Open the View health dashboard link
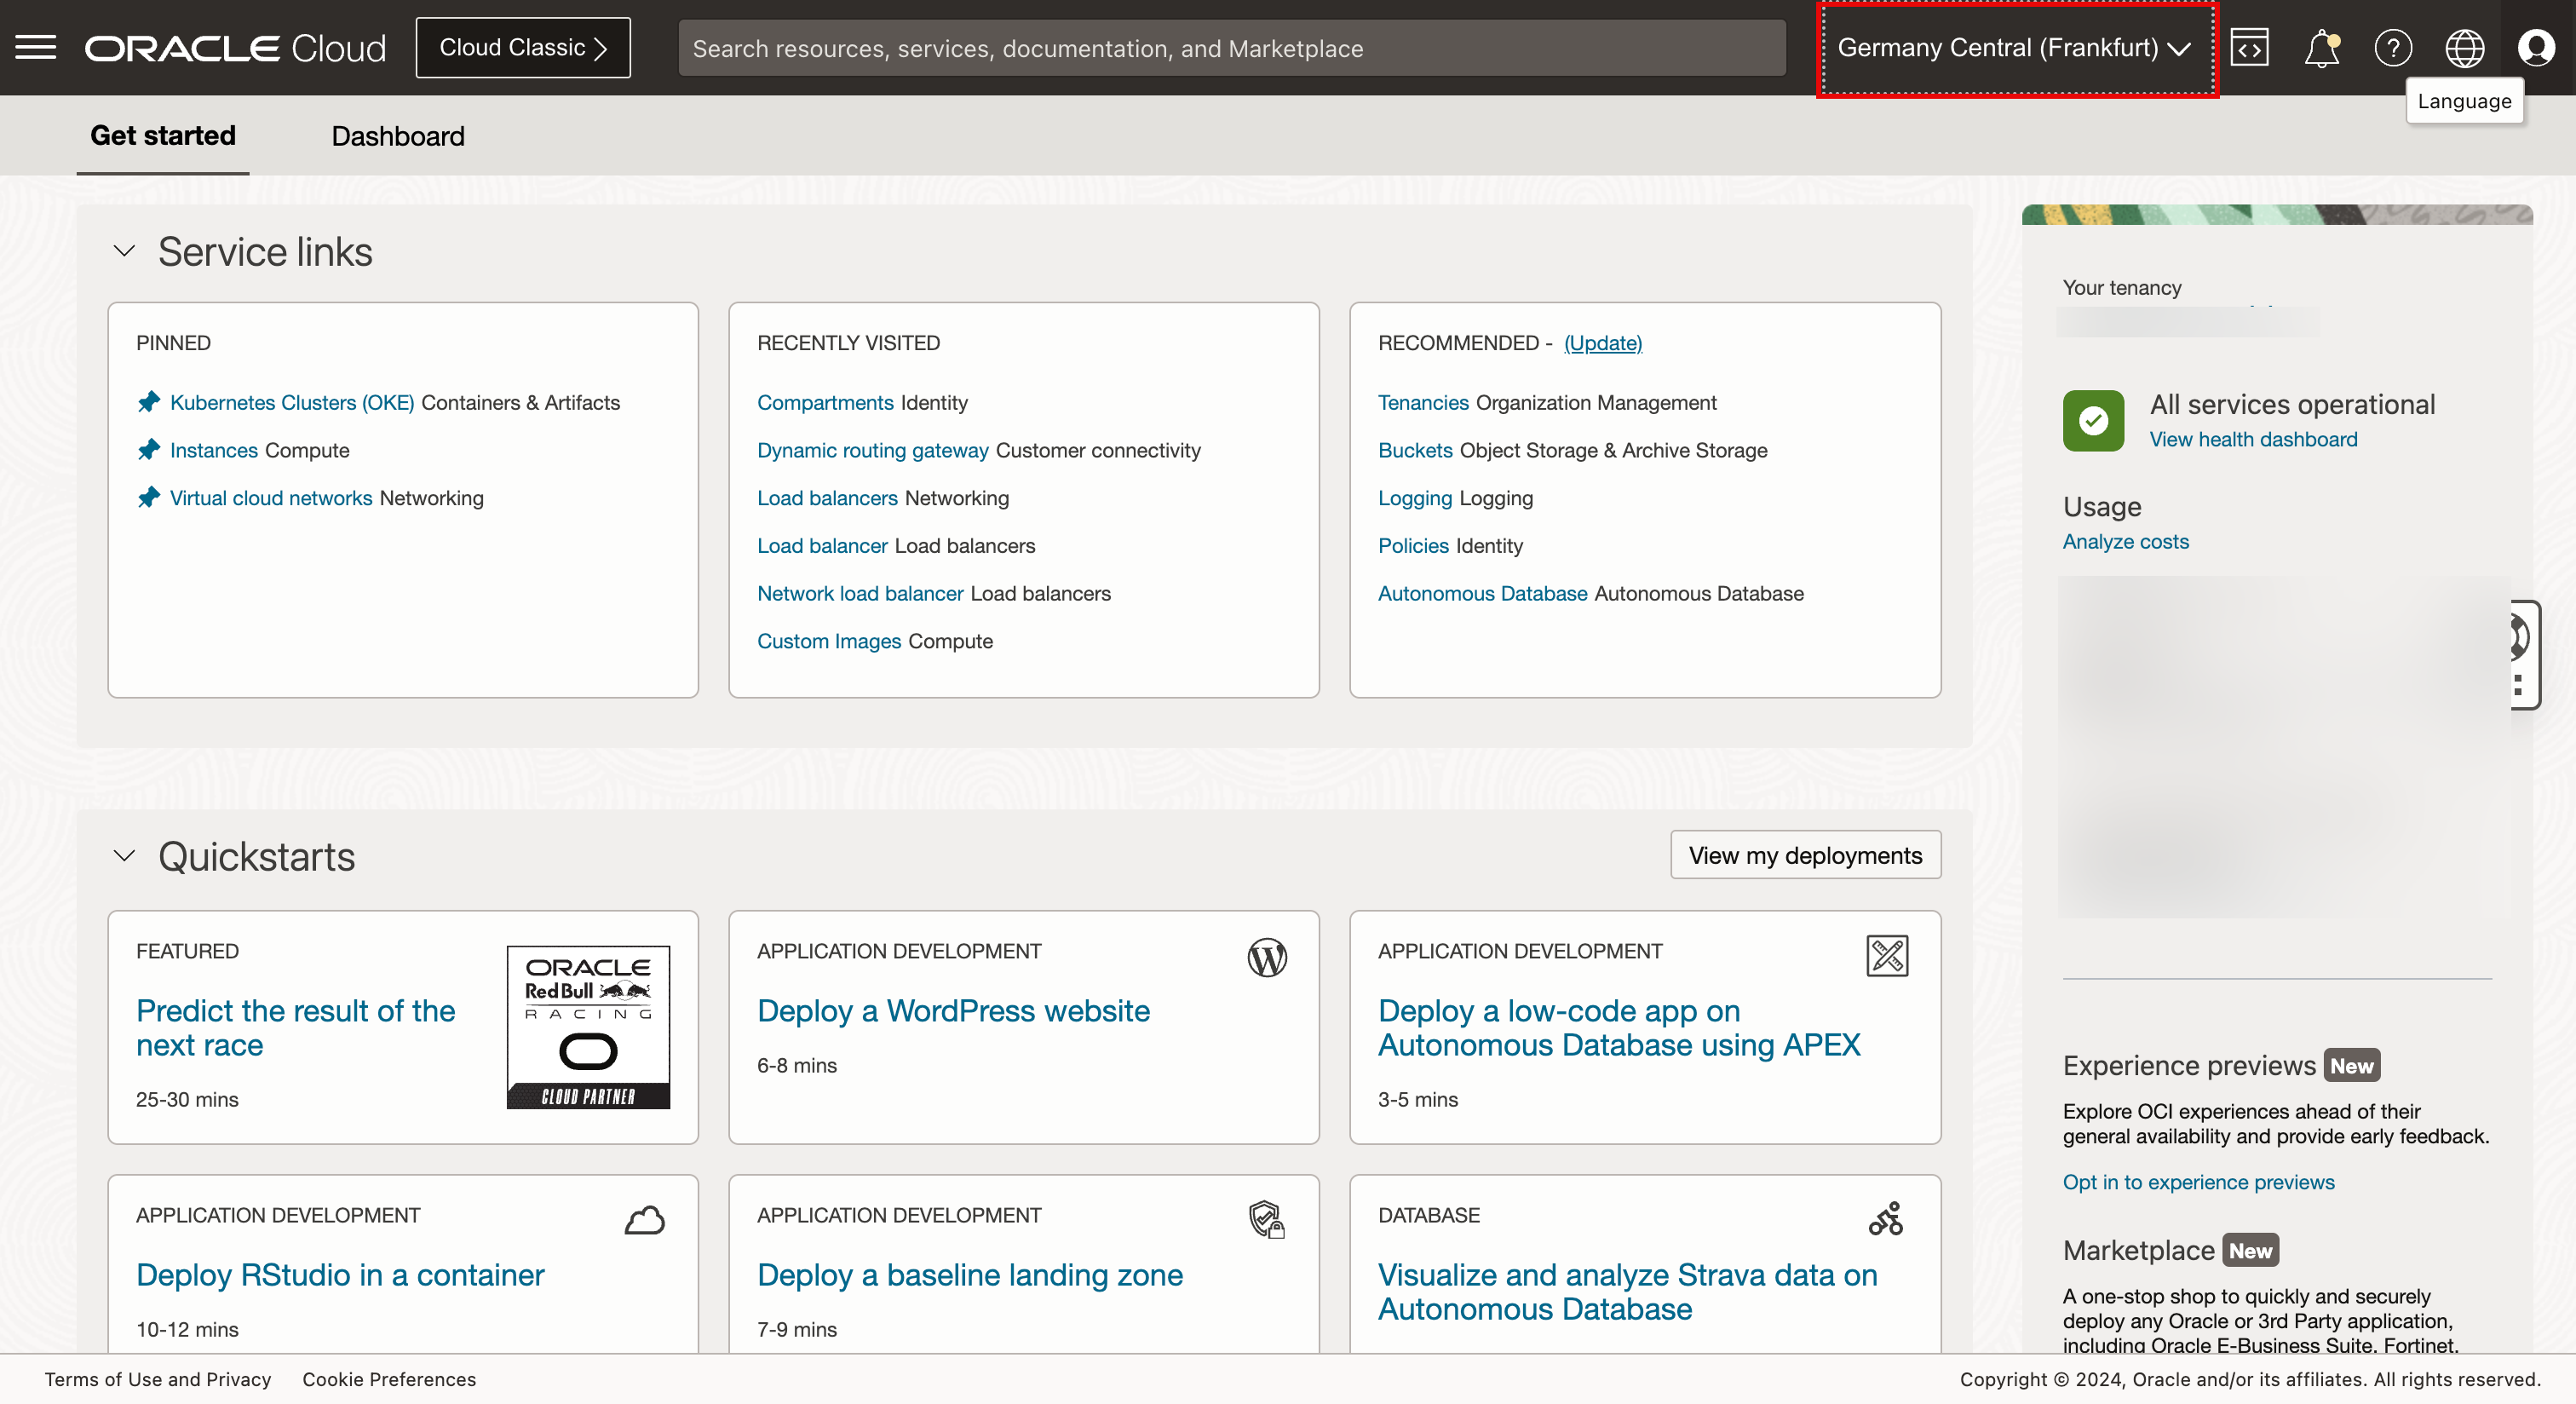 [x=2253, y=439]
